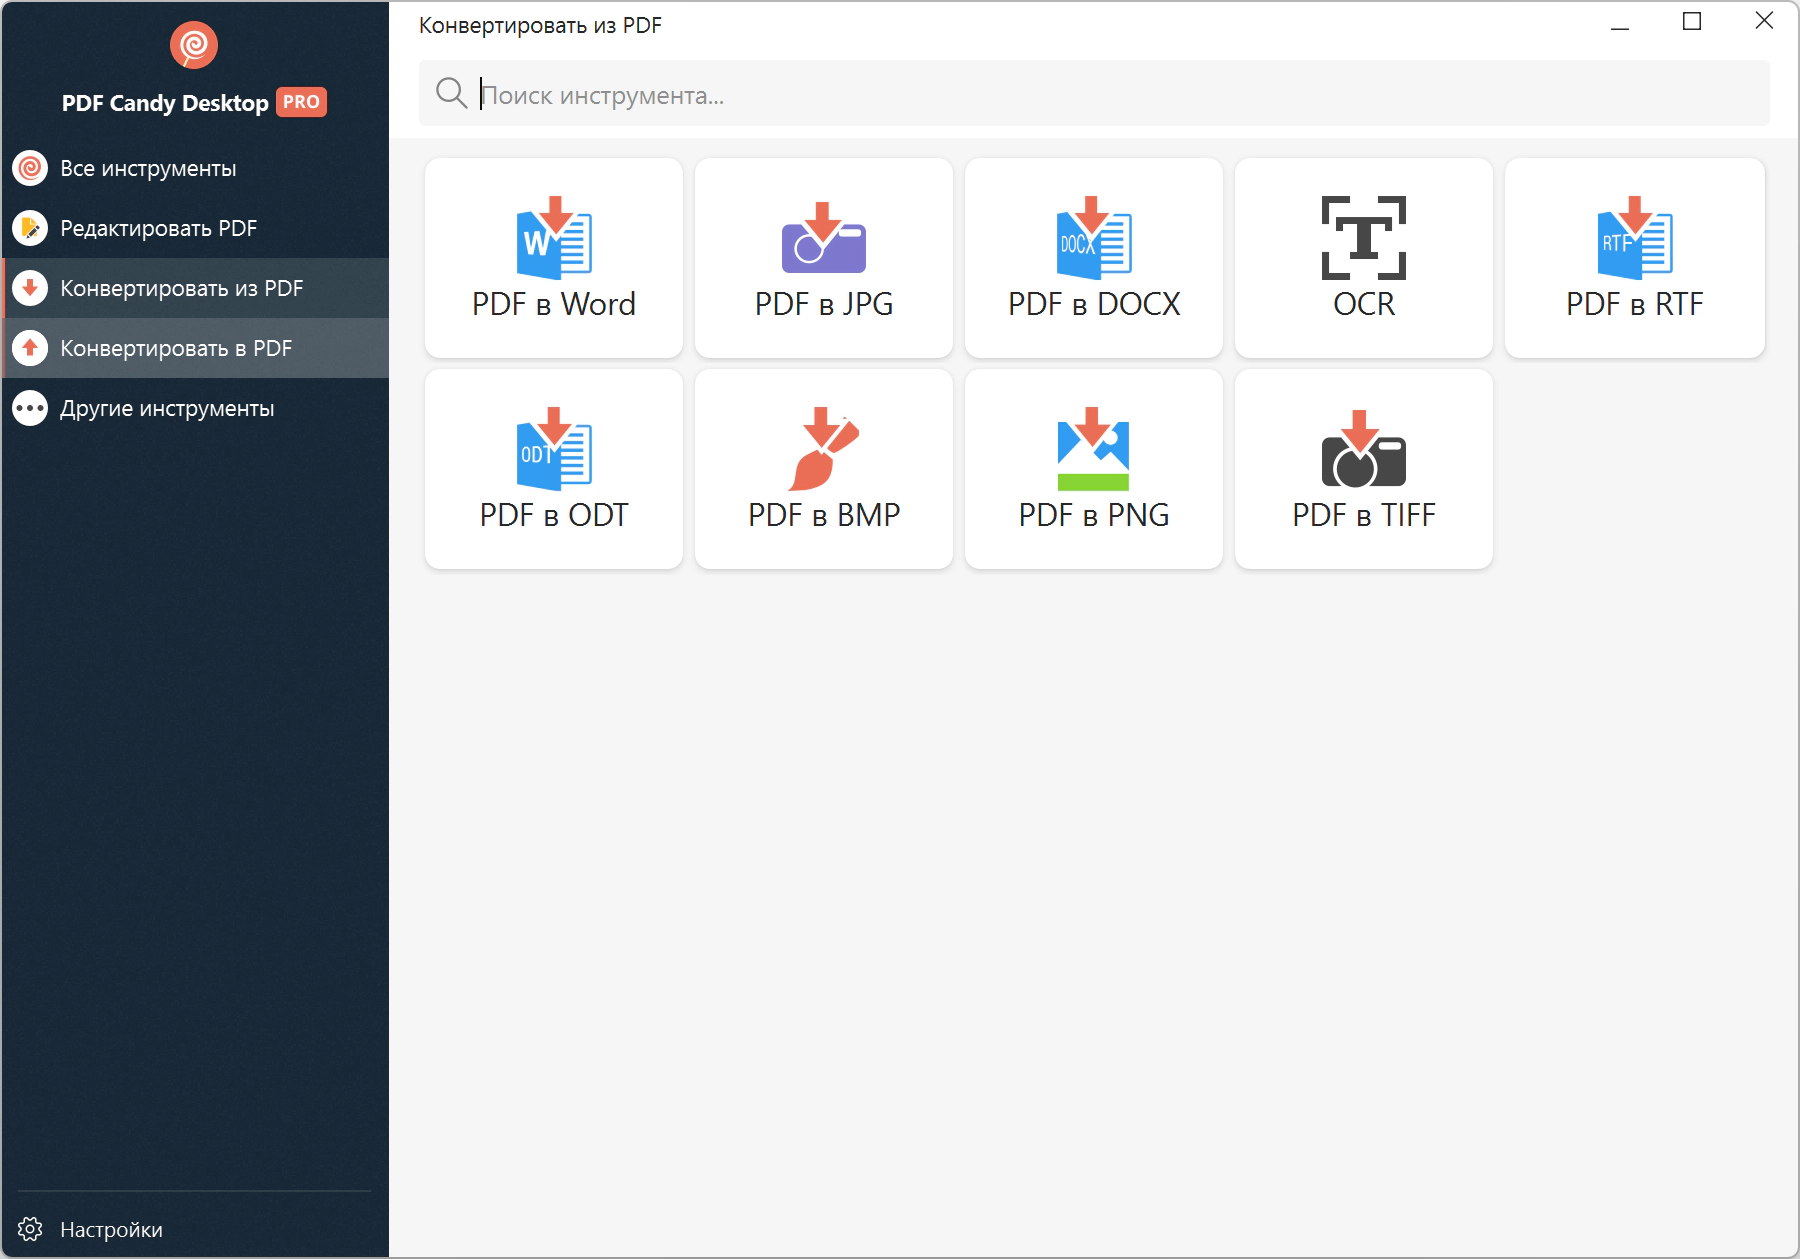Open Другие инструменты in sidebar
Viewport: 1800px width, 1259px height.
(x=167, y=409)
